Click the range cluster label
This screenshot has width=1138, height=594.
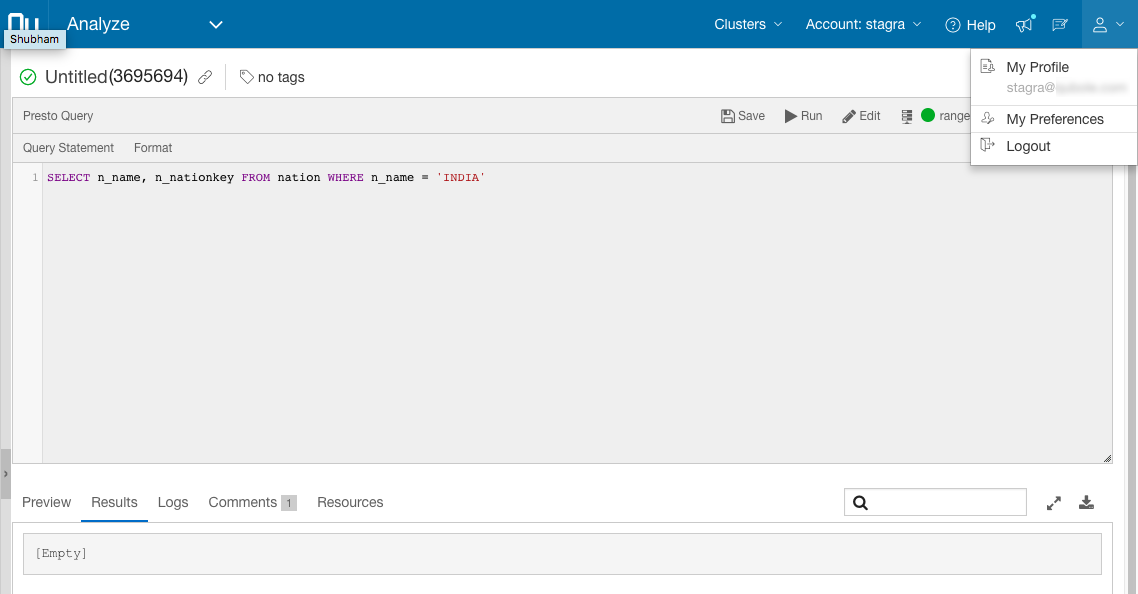pyautogui.click(x=954, y=115)
